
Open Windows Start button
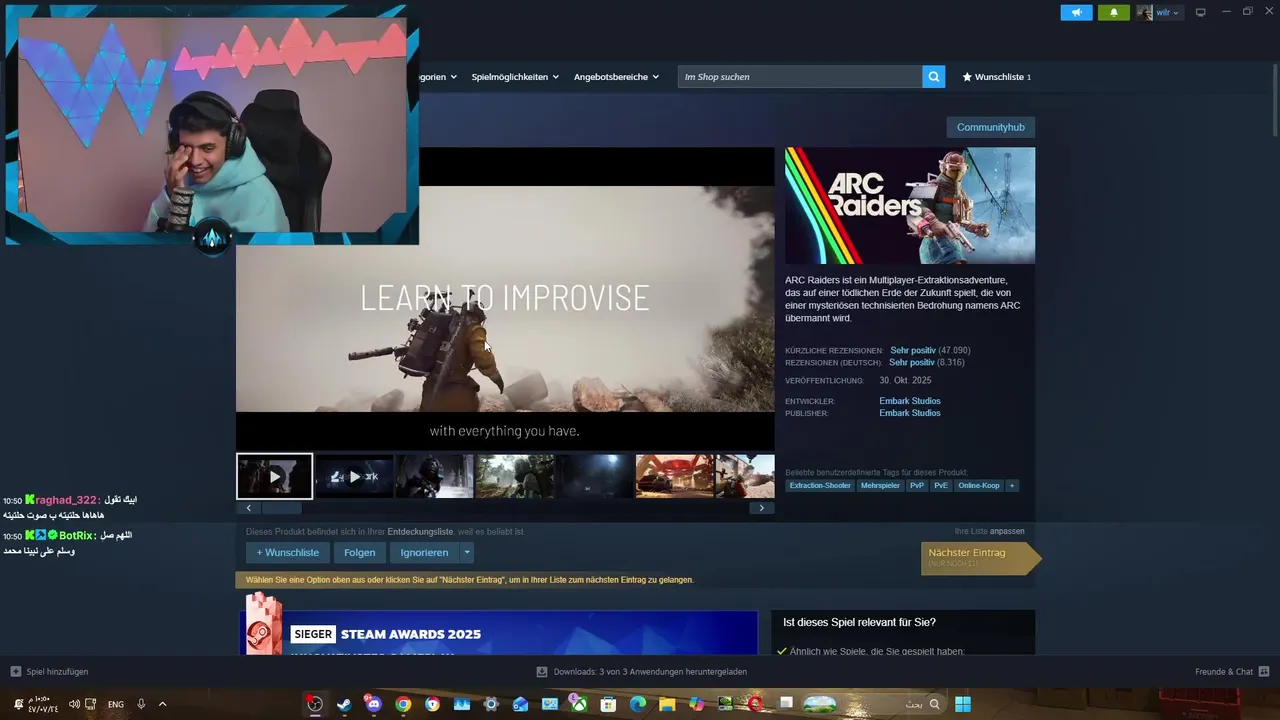(x=963, y=704)
